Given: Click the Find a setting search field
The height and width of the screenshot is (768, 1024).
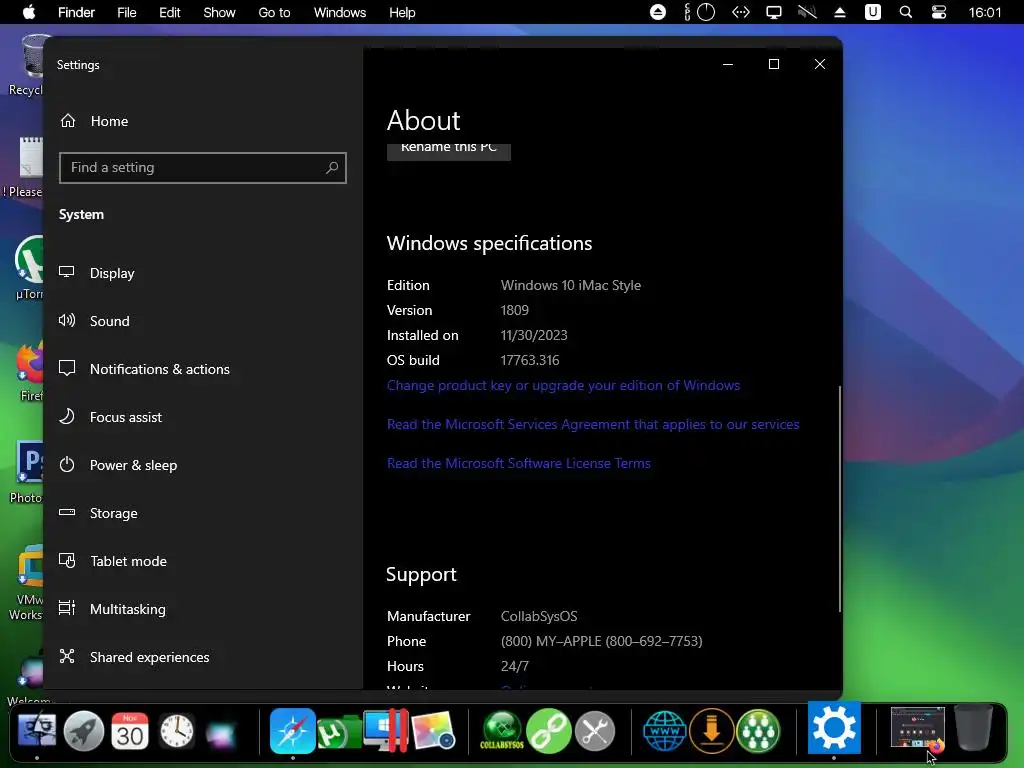Looking at the screenshot, I should (x=202, y=168).
